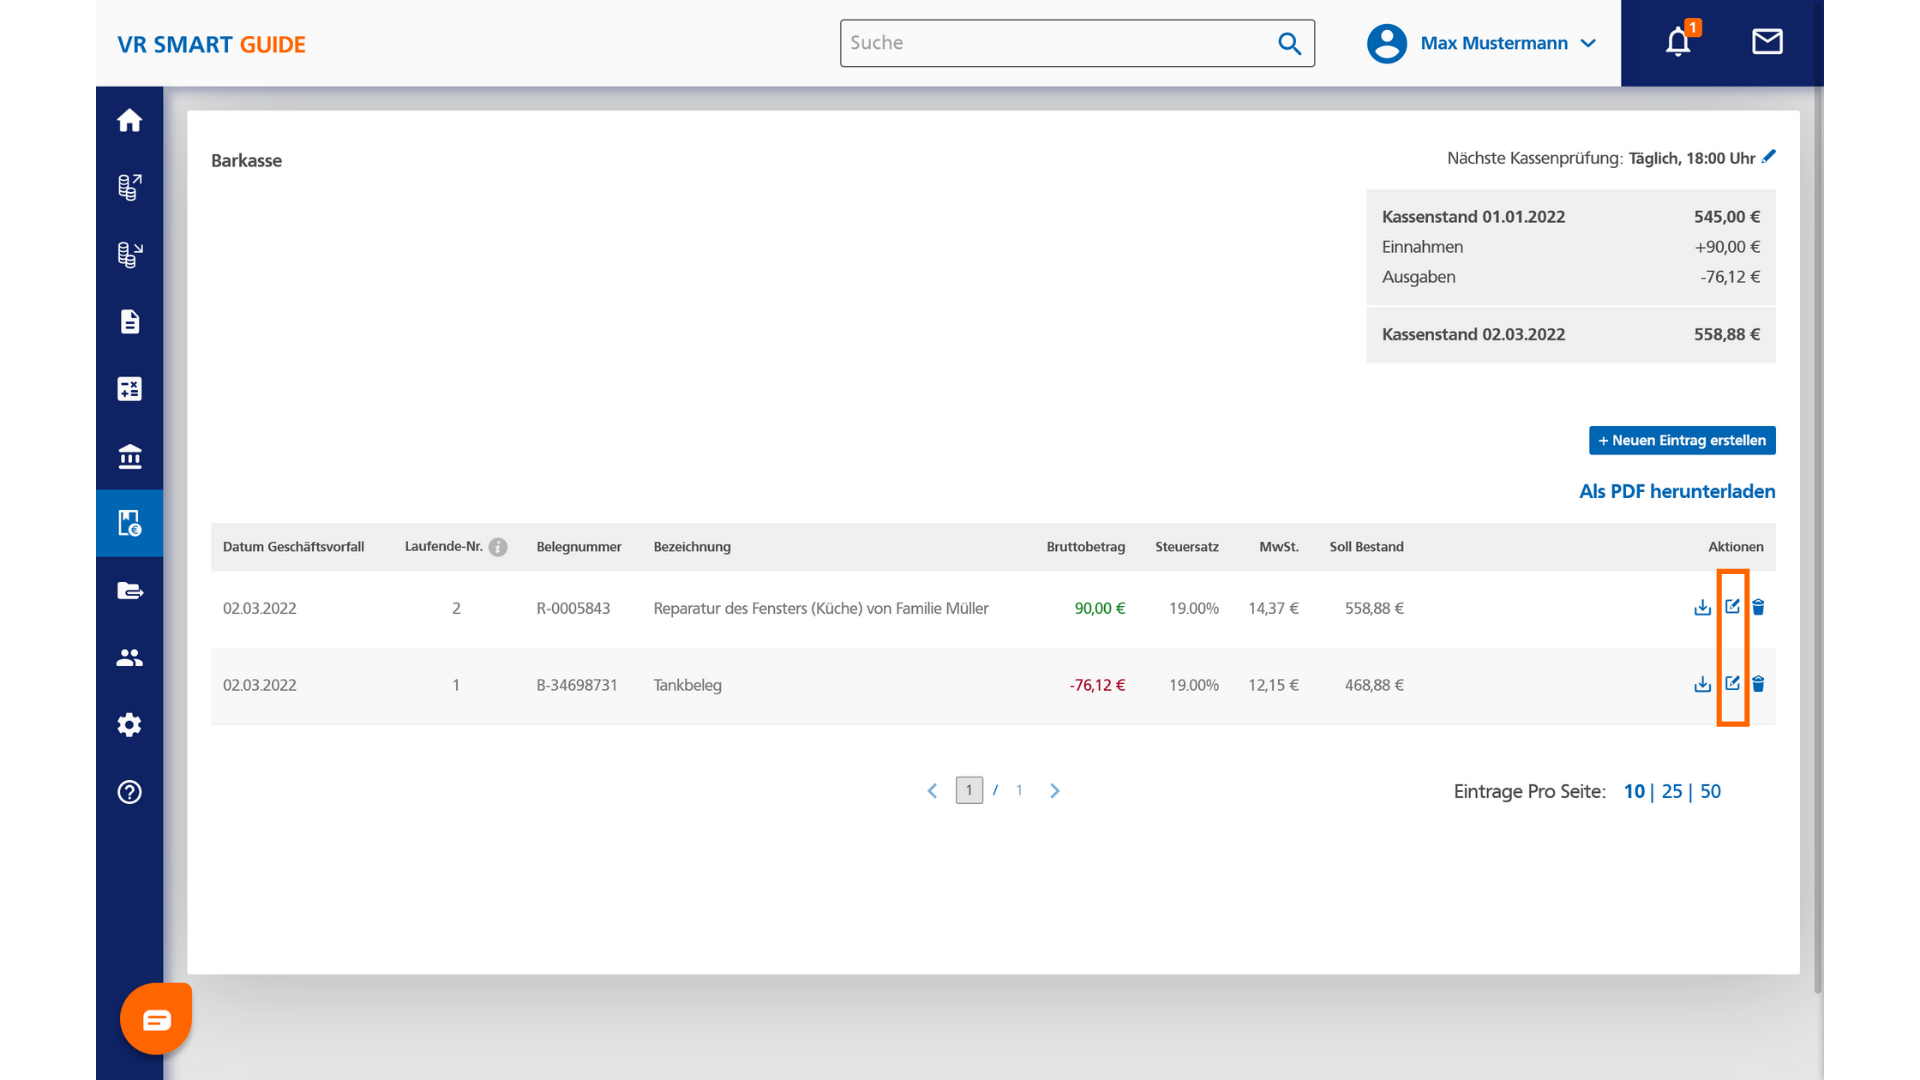Click the -76,12 € gross amount in the table
Image resolution: width=1920 pixels, height=1080 pixels.
tap(1097, 685)
